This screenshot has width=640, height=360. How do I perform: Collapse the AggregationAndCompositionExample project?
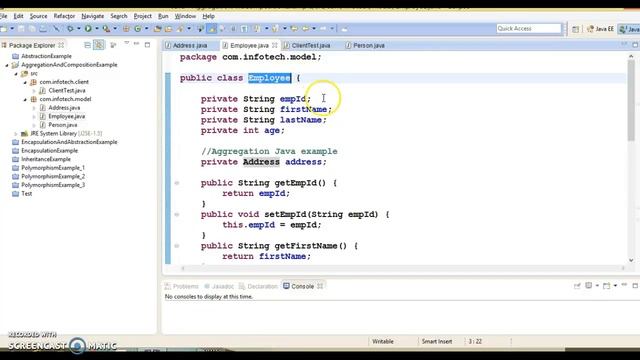coord(7,65)
